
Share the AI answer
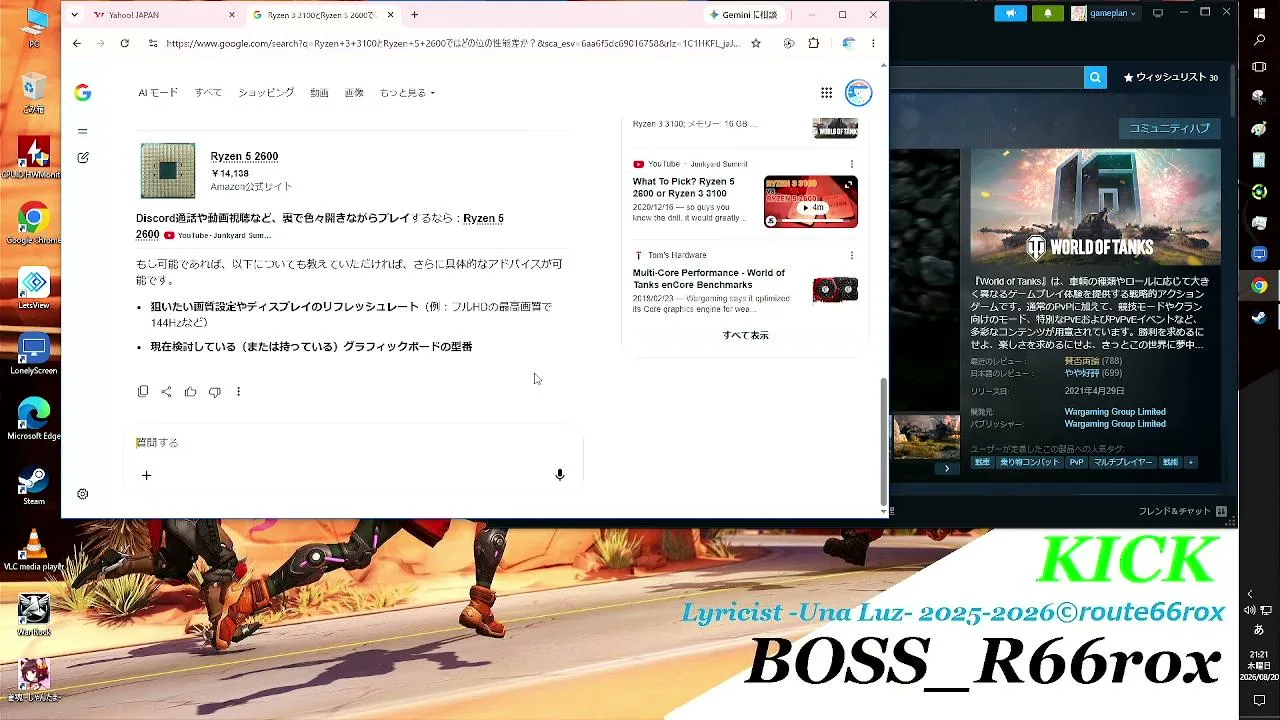click(166, 392)
